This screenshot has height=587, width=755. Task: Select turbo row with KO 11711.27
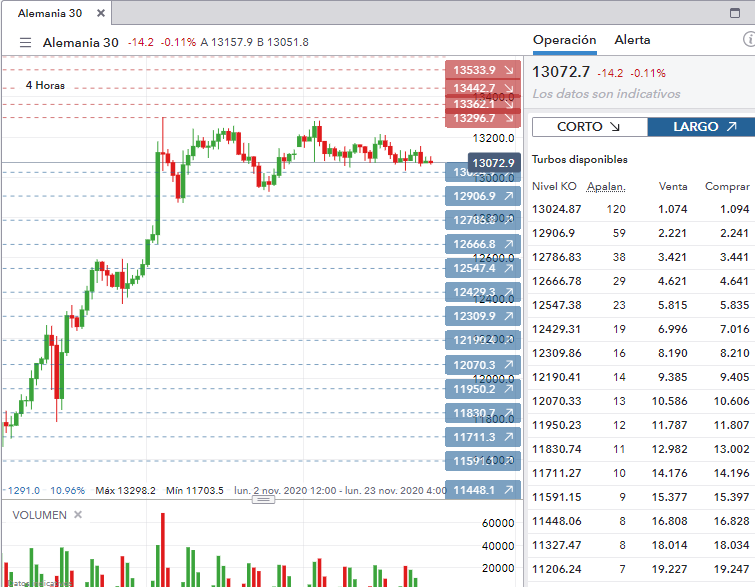pos(641,473)
